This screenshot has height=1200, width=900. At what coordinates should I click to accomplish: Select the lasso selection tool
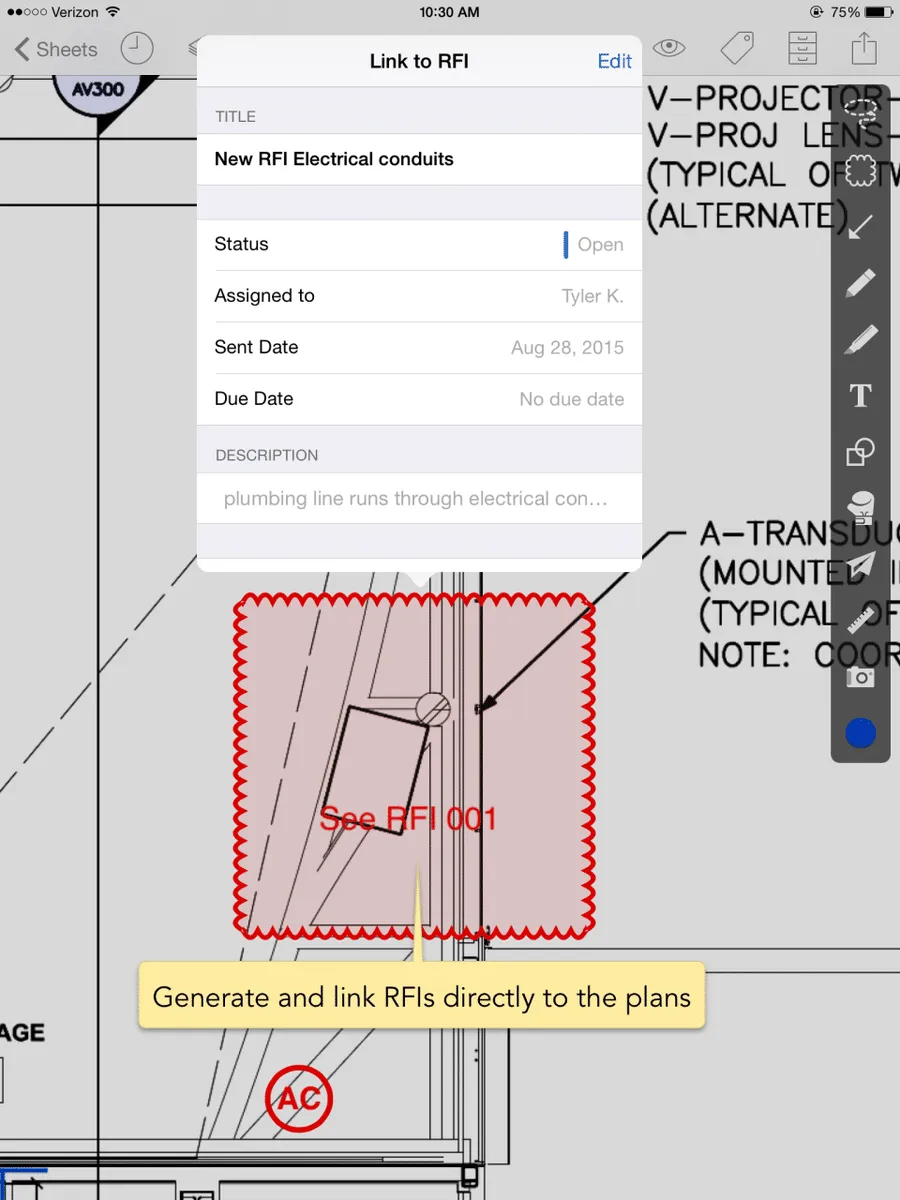click(x=861, y=107)
